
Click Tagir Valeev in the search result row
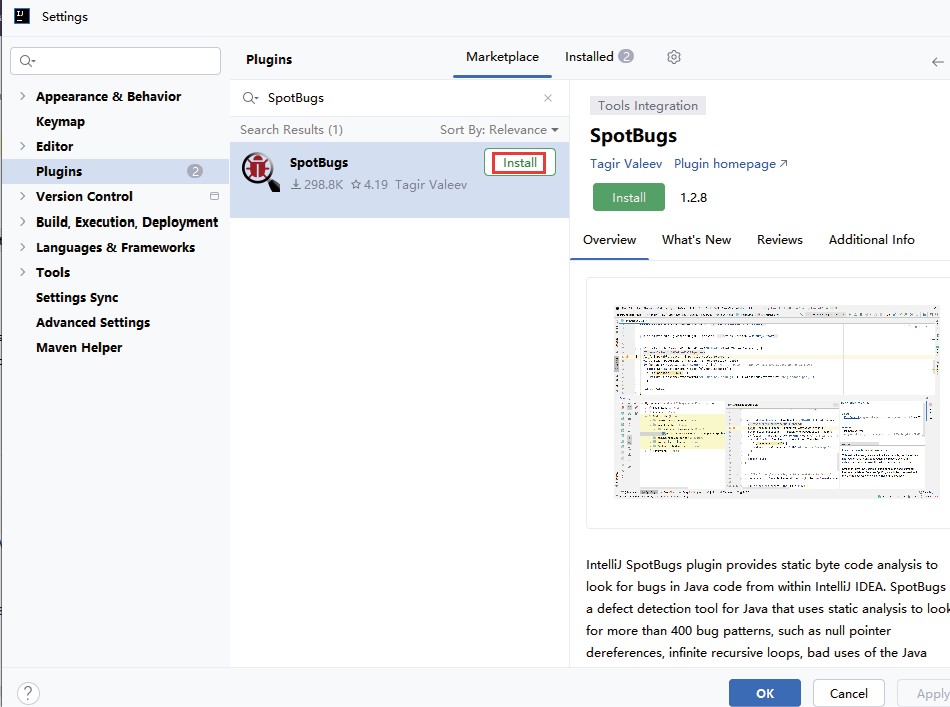coord(431,185)
